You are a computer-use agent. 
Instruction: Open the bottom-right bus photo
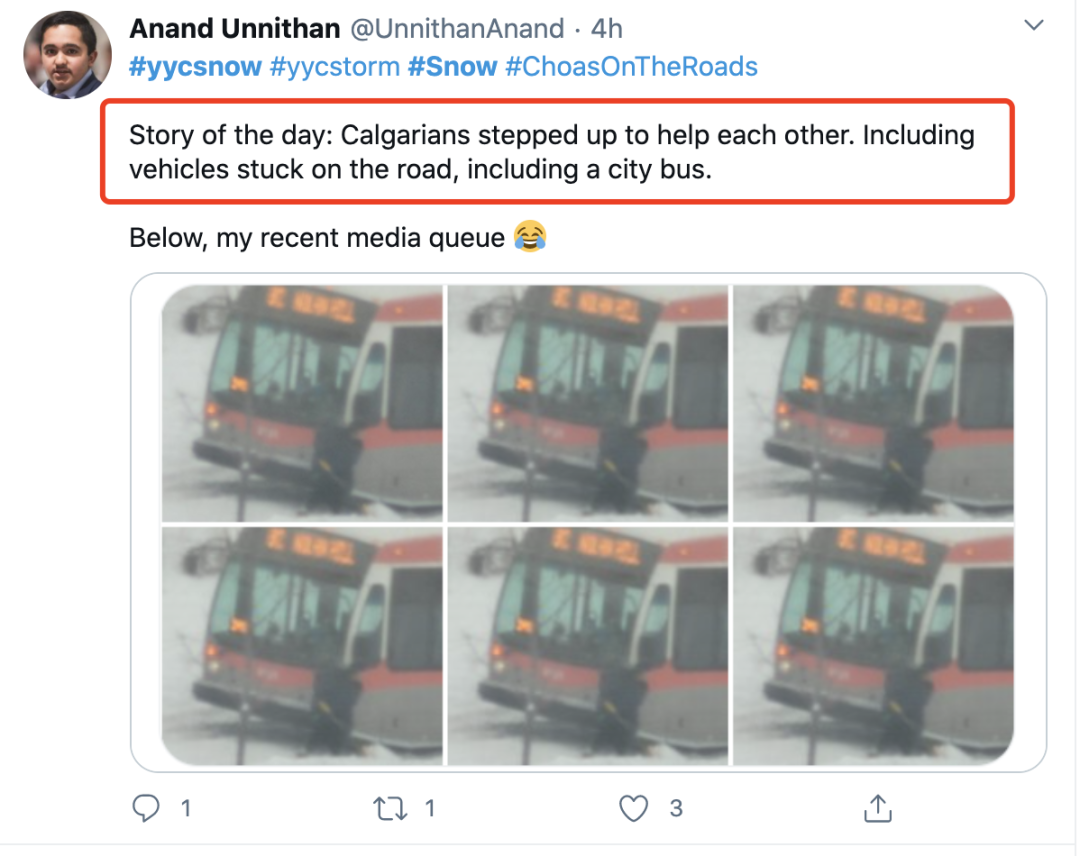(873, 646)
